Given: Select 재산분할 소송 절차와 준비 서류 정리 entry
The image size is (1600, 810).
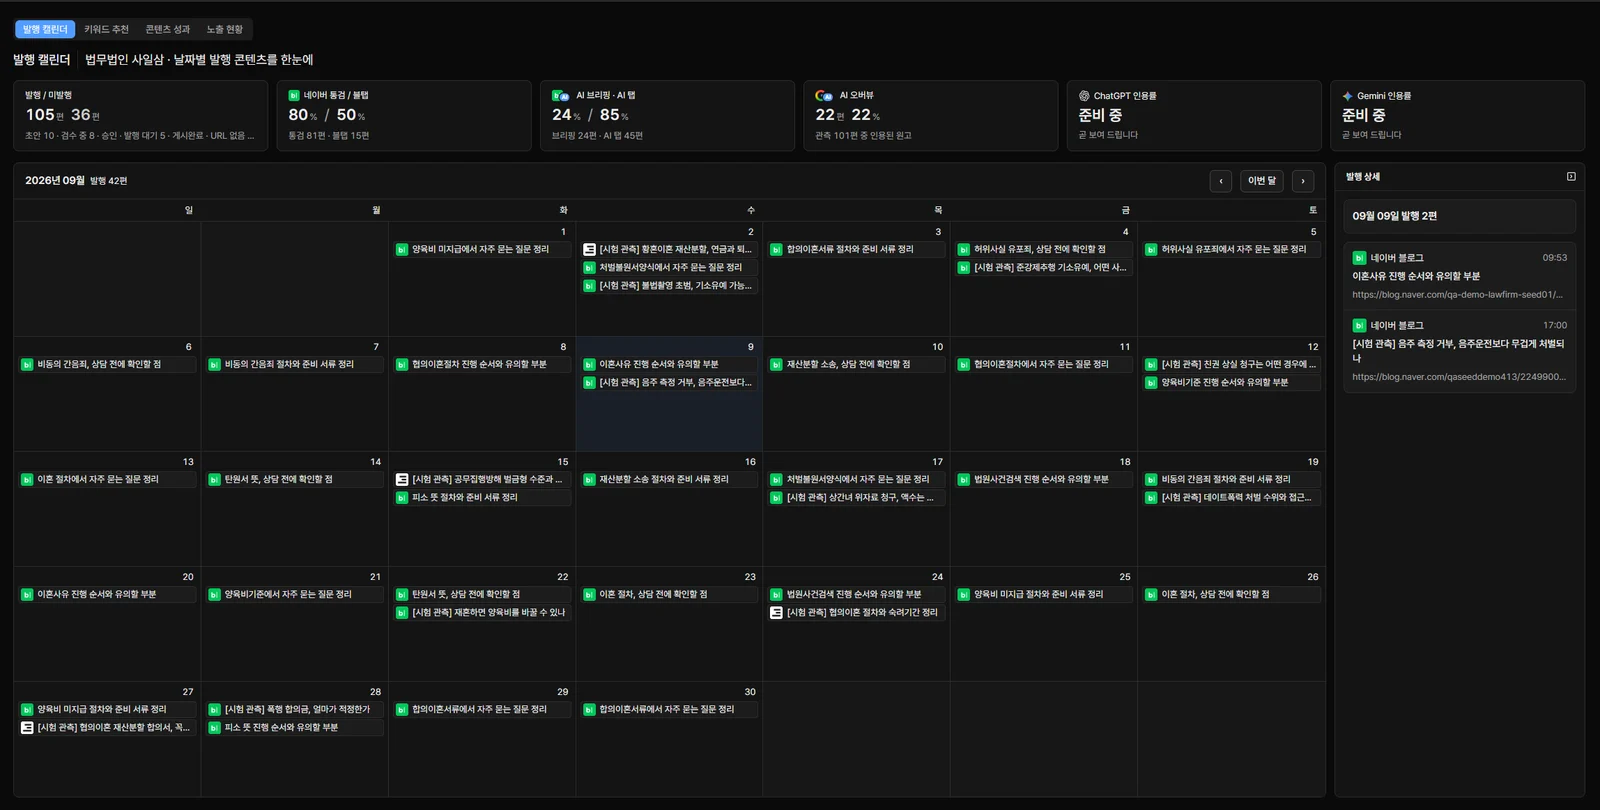Looking at the screenshot, I should pos(668,479).
